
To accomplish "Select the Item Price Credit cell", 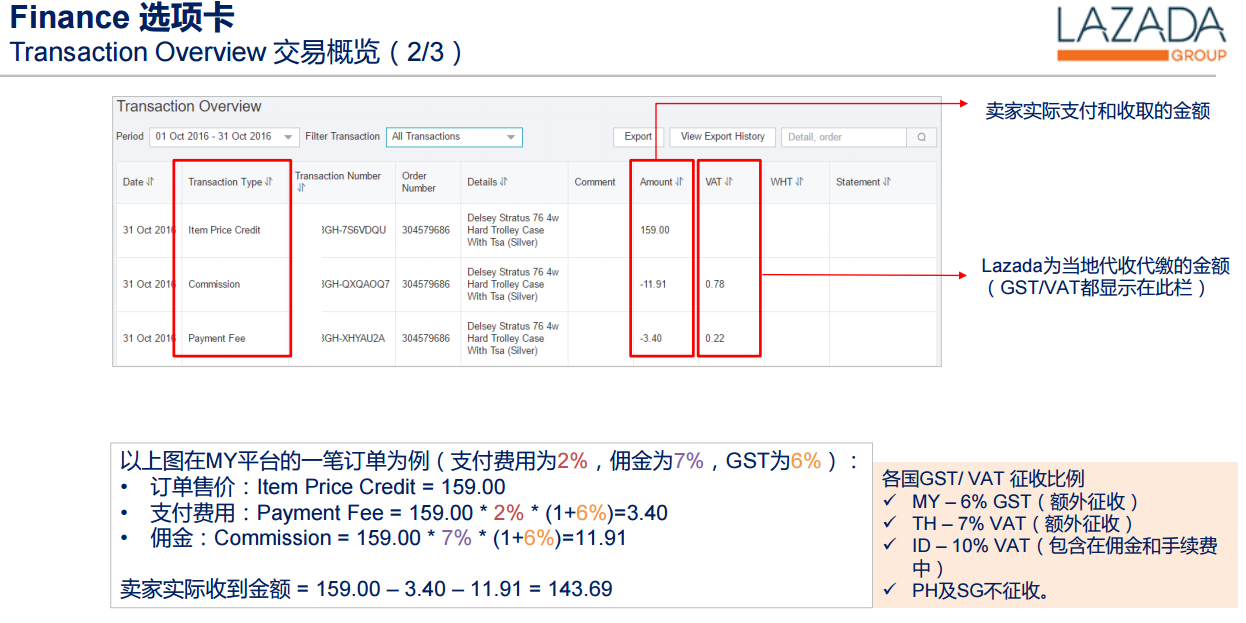I will (224, 230).
